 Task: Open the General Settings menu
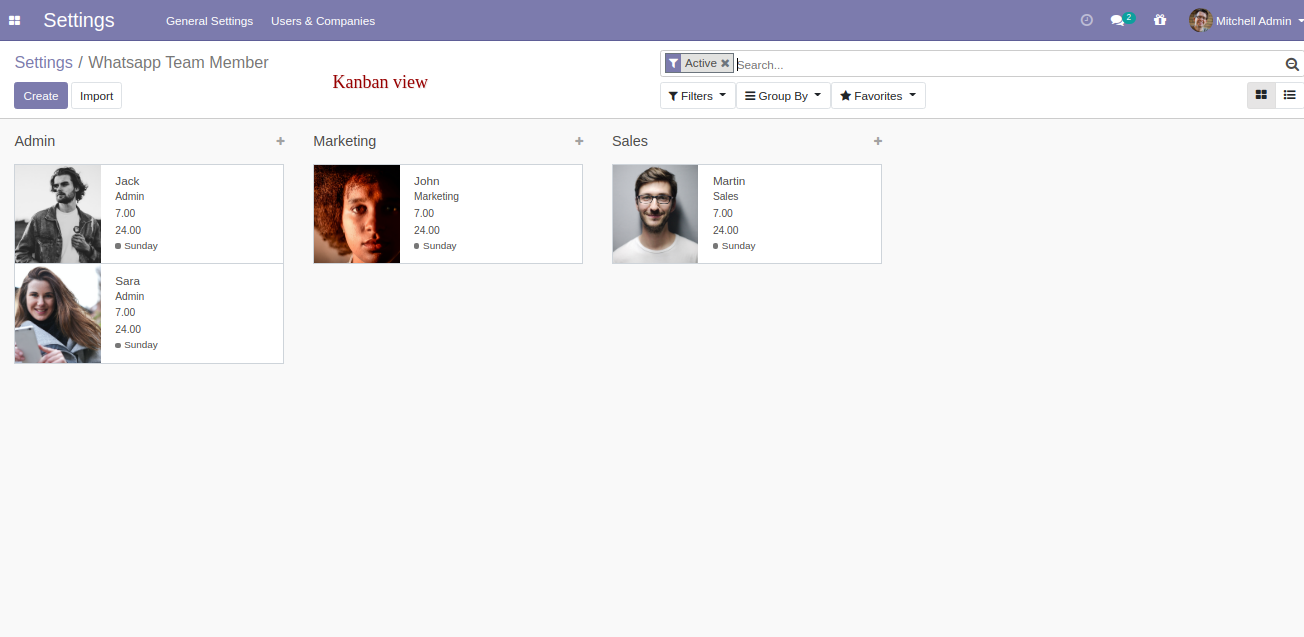[x=209, y=21]
